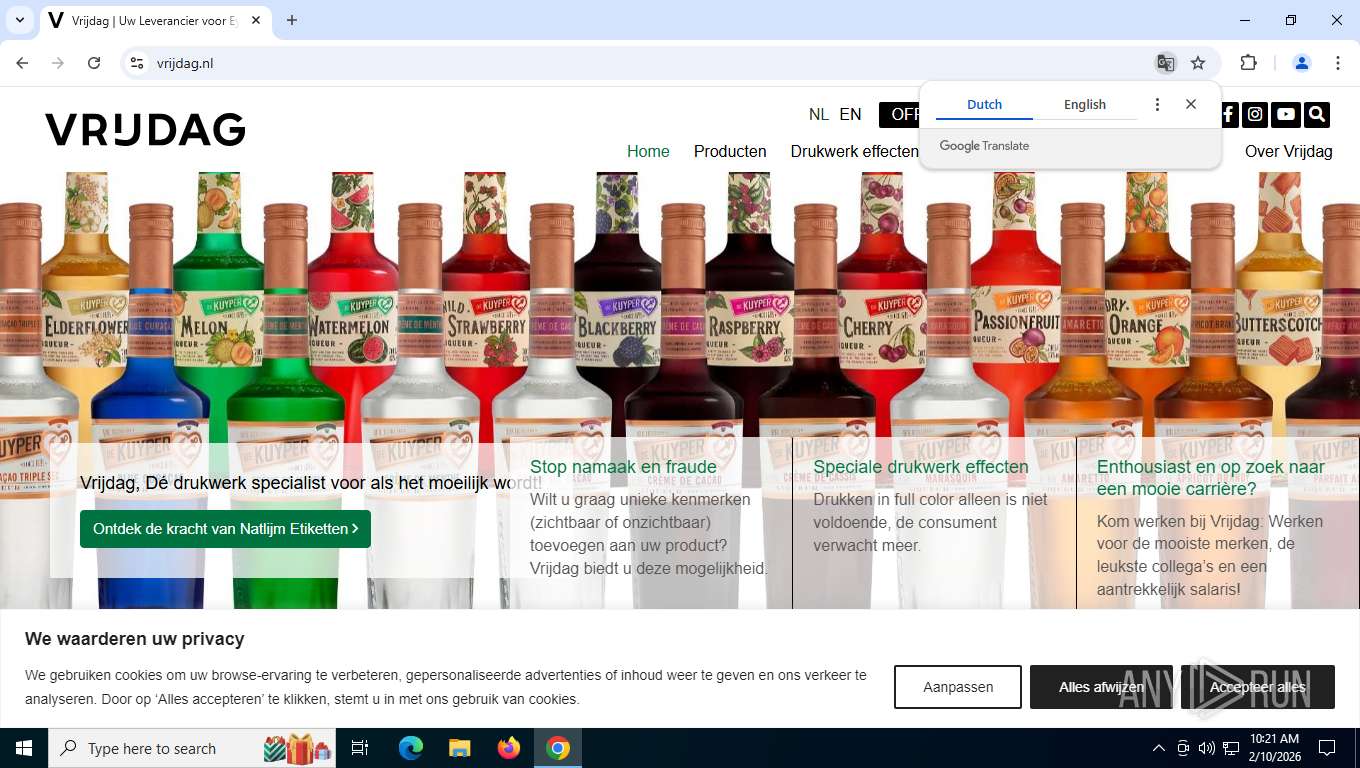Screen dimensions: 1360x768
Task: Click the Chrome taskbar icon
Action: (558, 748)
